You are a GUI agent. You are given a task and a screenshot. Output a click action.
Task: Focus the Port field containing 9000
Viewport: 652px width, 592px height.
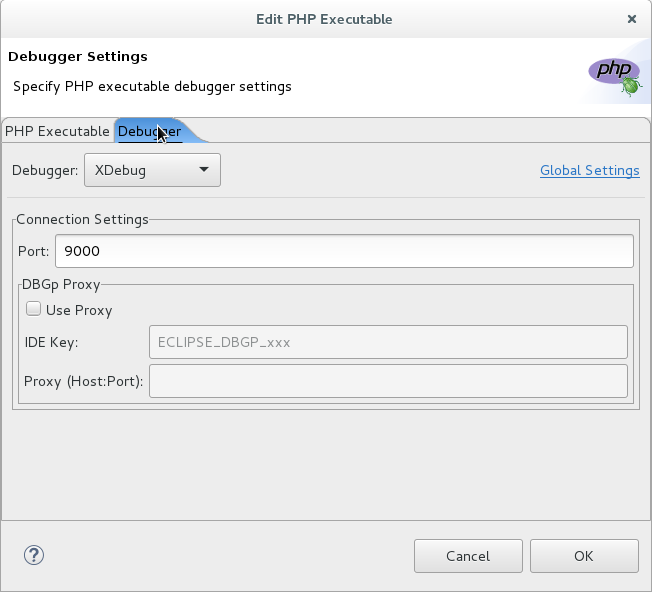click(344, 251)
